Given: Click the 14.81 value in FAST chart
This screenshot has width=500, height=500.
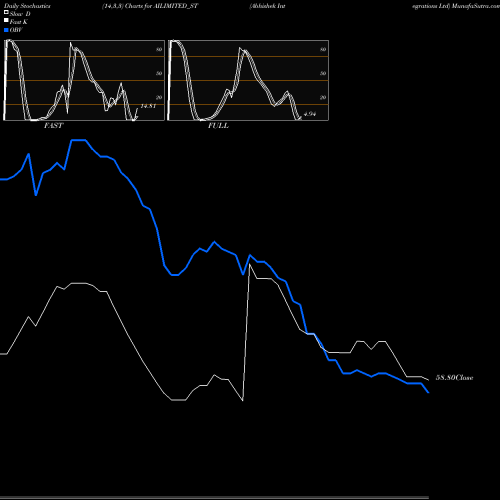Looking at the screenshot, I should tap(148, 106).
